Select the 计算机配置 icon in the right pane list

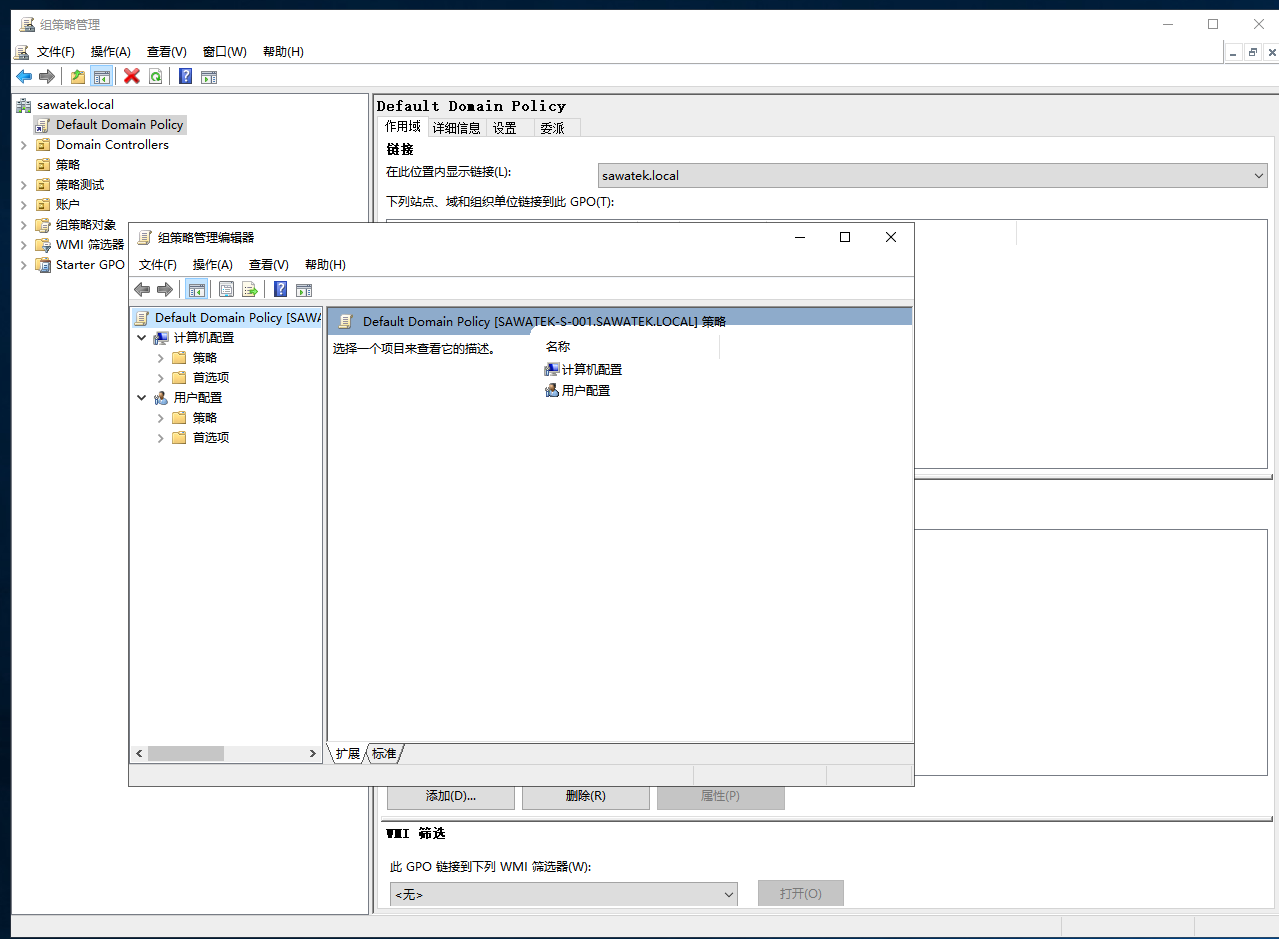coord(552,370)
